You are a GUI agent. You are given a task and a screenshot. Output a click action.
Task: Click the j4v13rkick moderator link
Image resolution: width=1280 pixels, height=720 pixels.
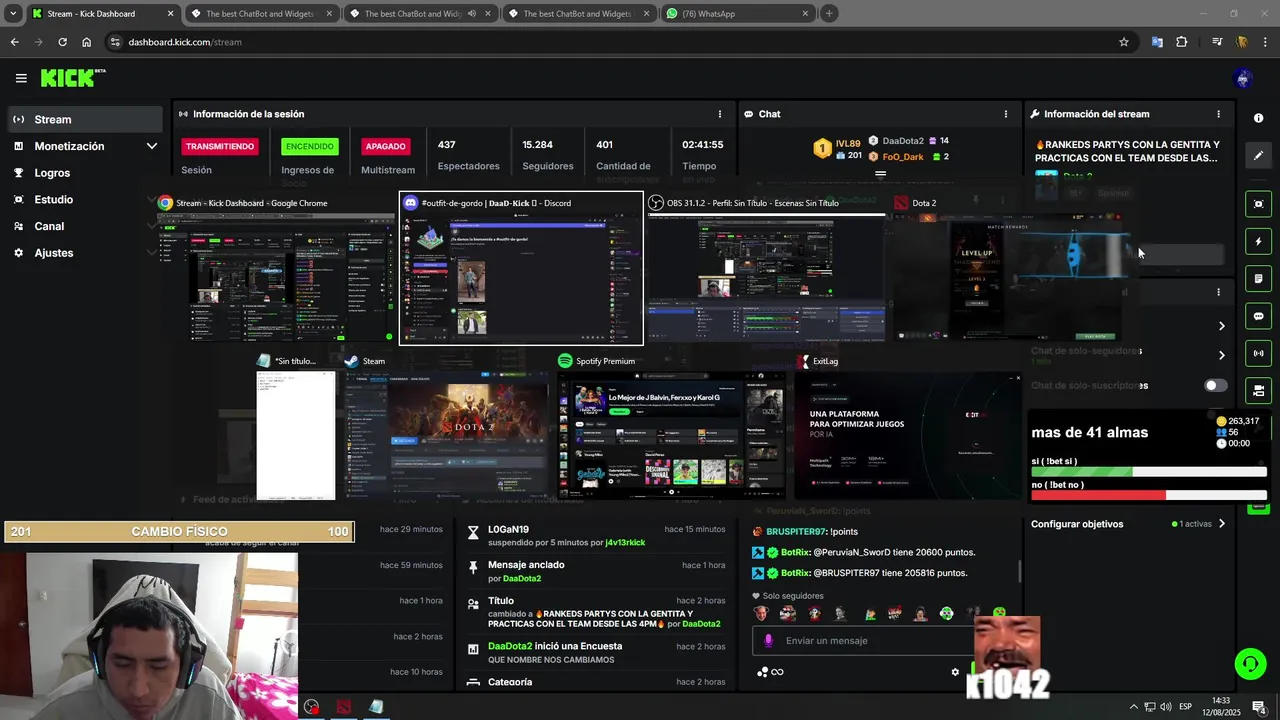(x=625, y=543)
